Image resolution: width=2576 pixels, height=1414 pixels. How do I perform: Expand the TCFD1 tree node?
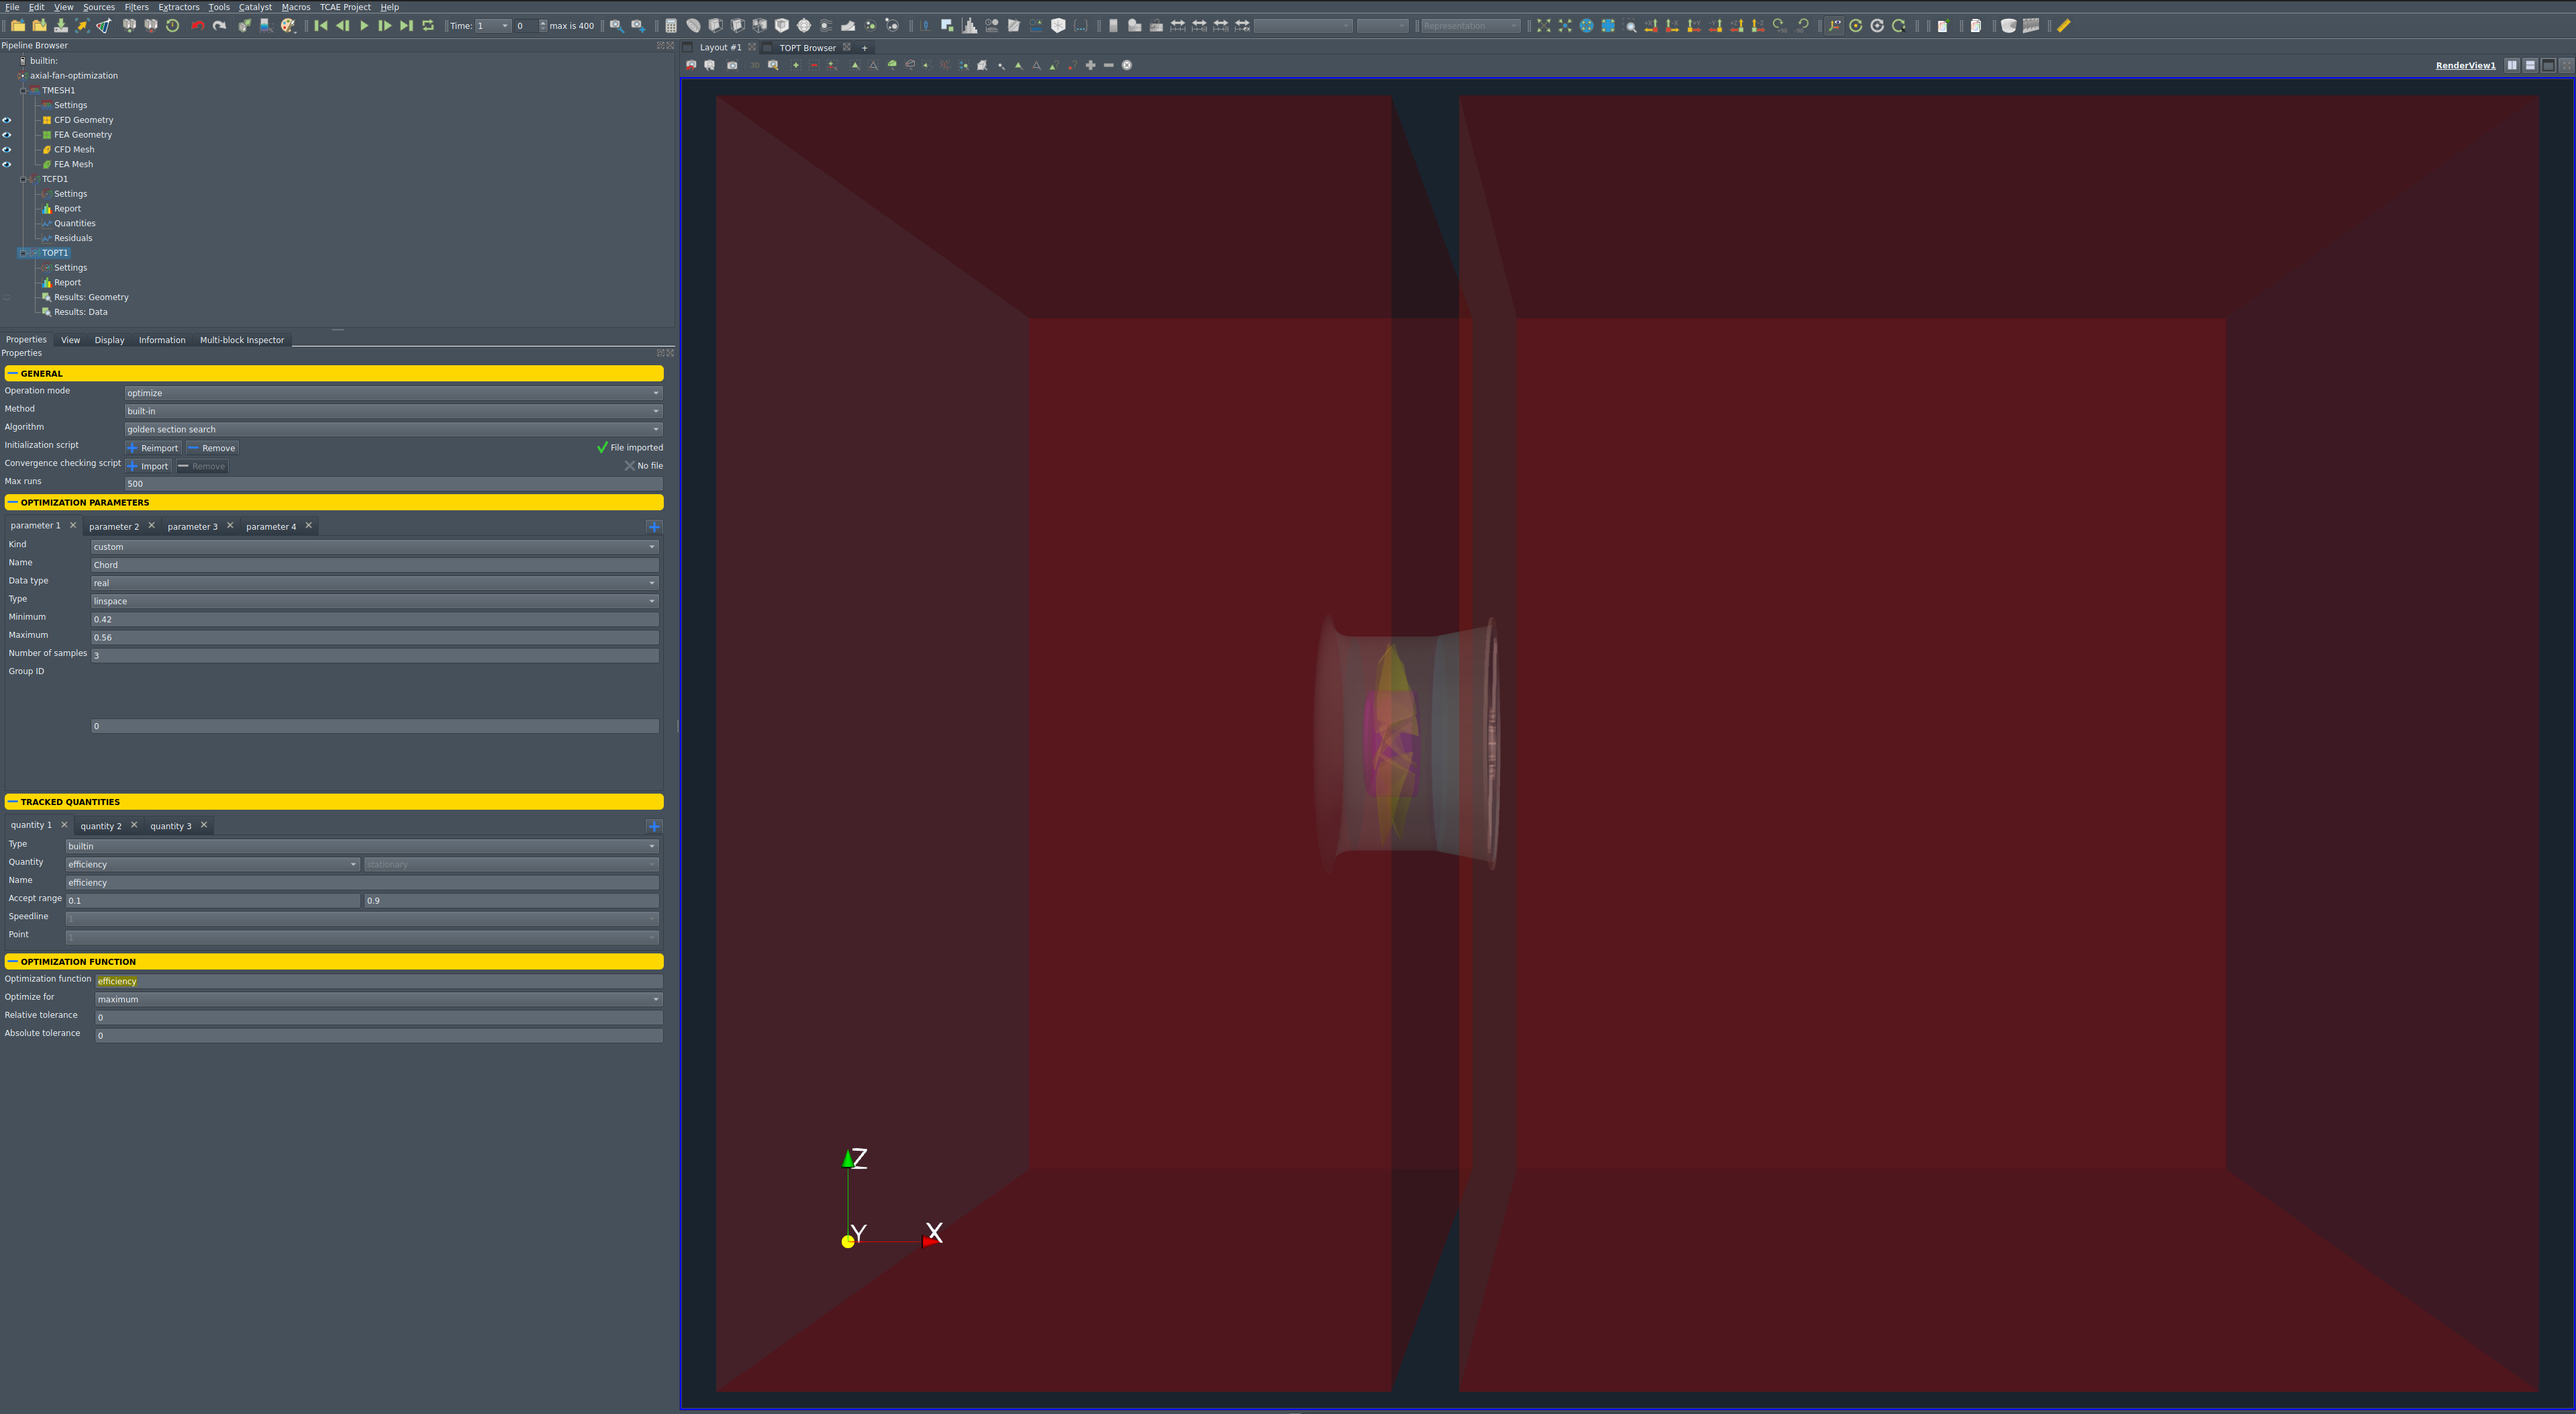pos(23,178)
